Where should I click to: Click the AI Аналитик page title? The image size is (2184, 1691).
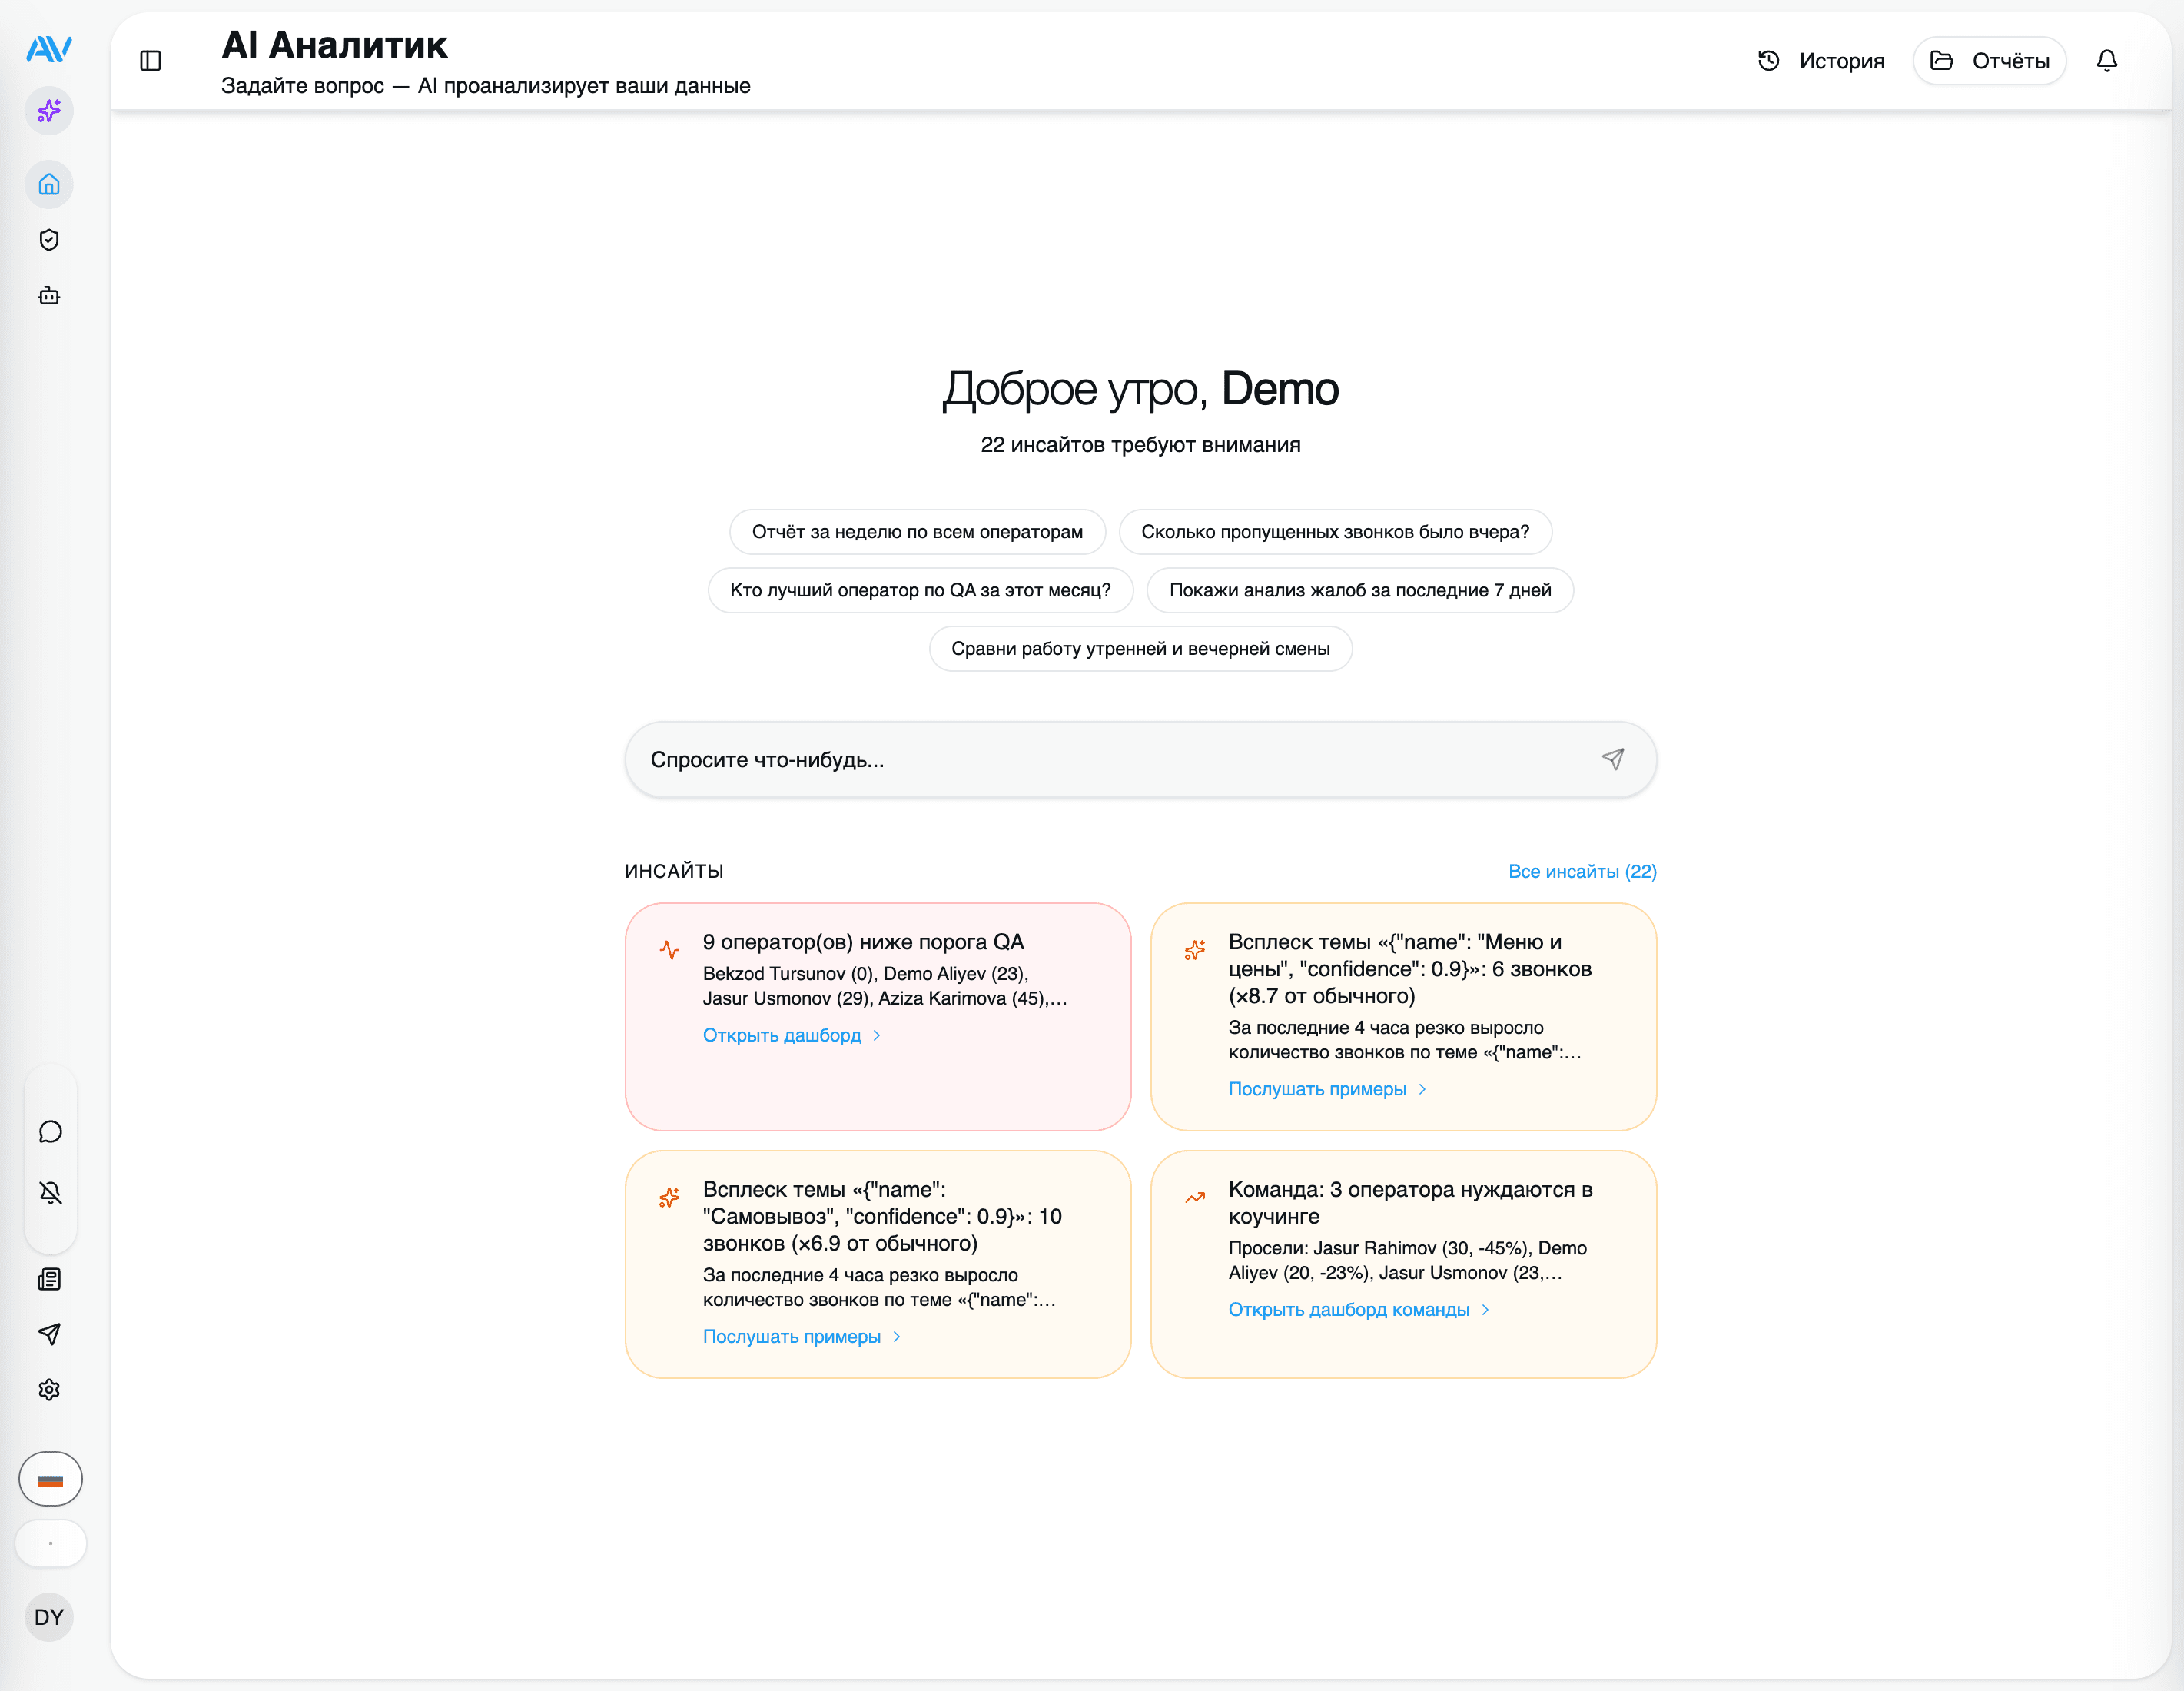tap(334, 45)
